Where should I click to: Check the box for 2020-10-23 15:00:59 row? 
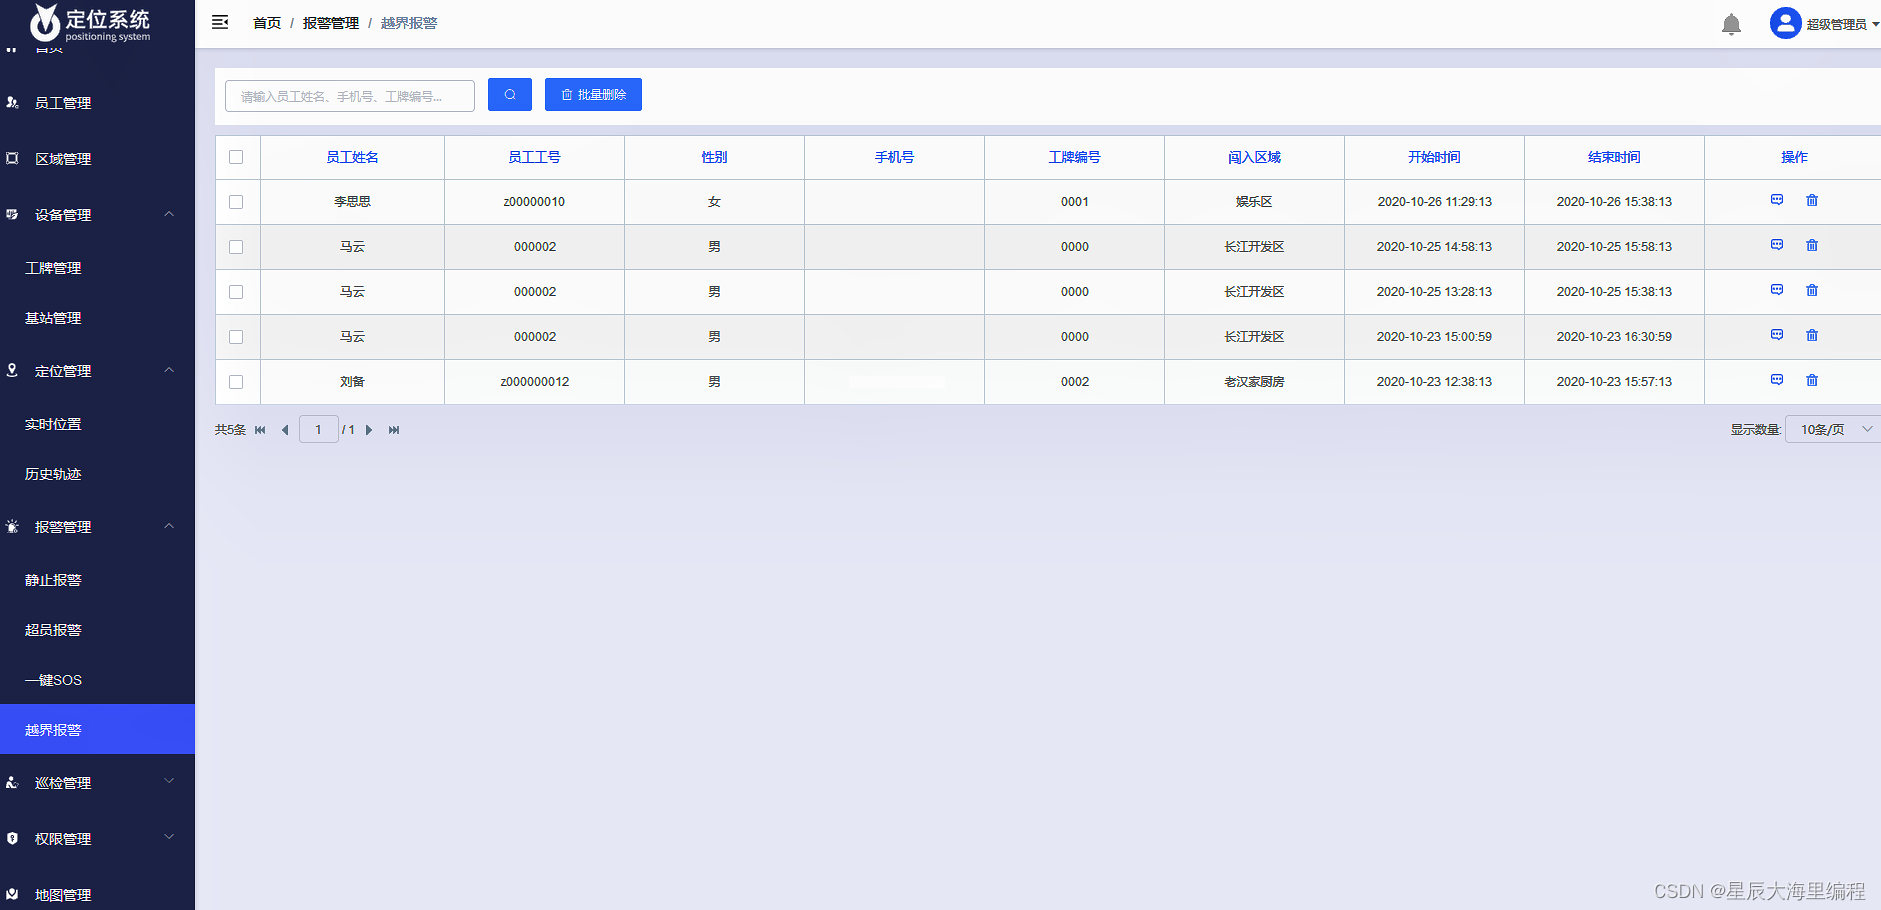click(x=236, y=337)
